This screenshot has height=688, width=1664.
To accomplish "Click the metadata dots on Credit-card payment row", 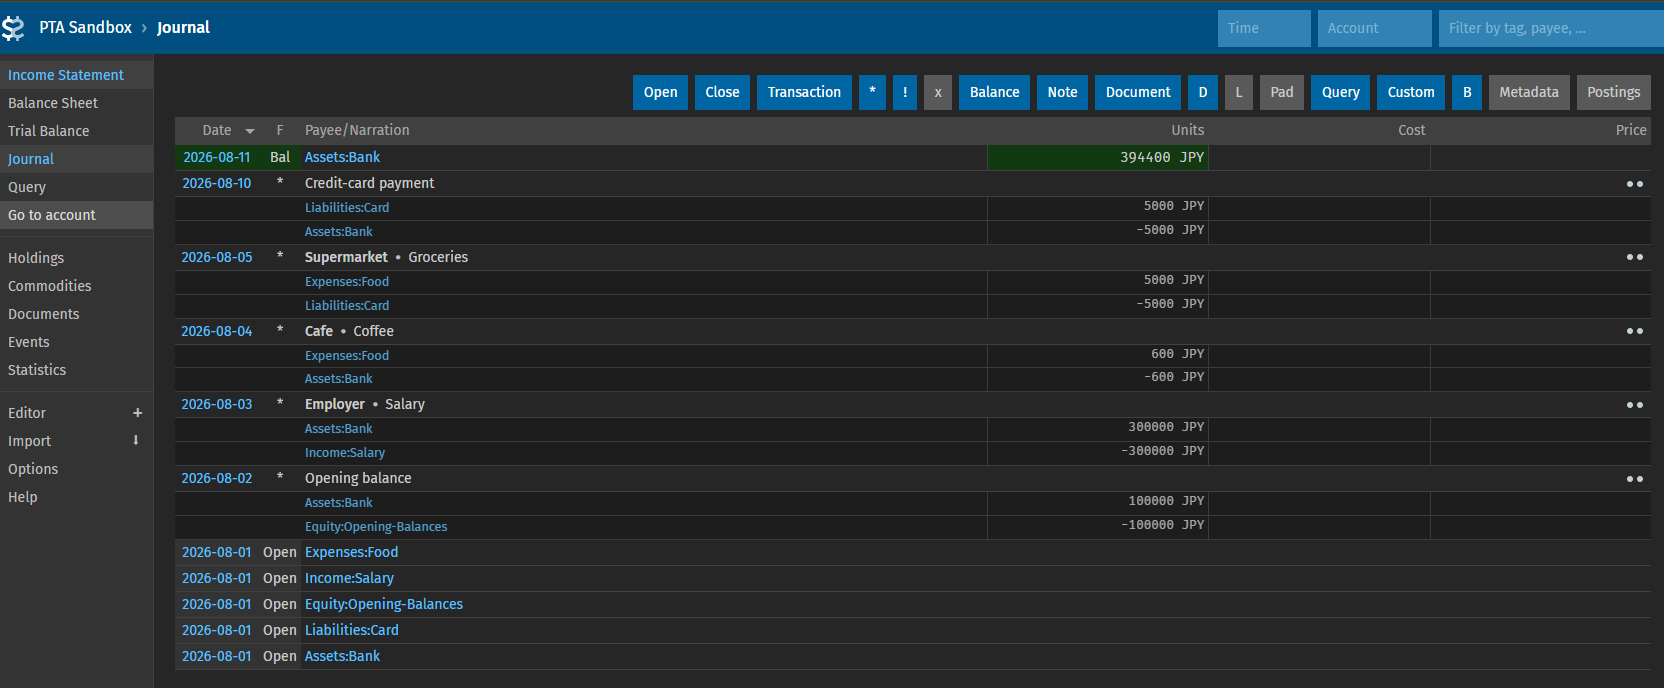I will (1634, 184).
